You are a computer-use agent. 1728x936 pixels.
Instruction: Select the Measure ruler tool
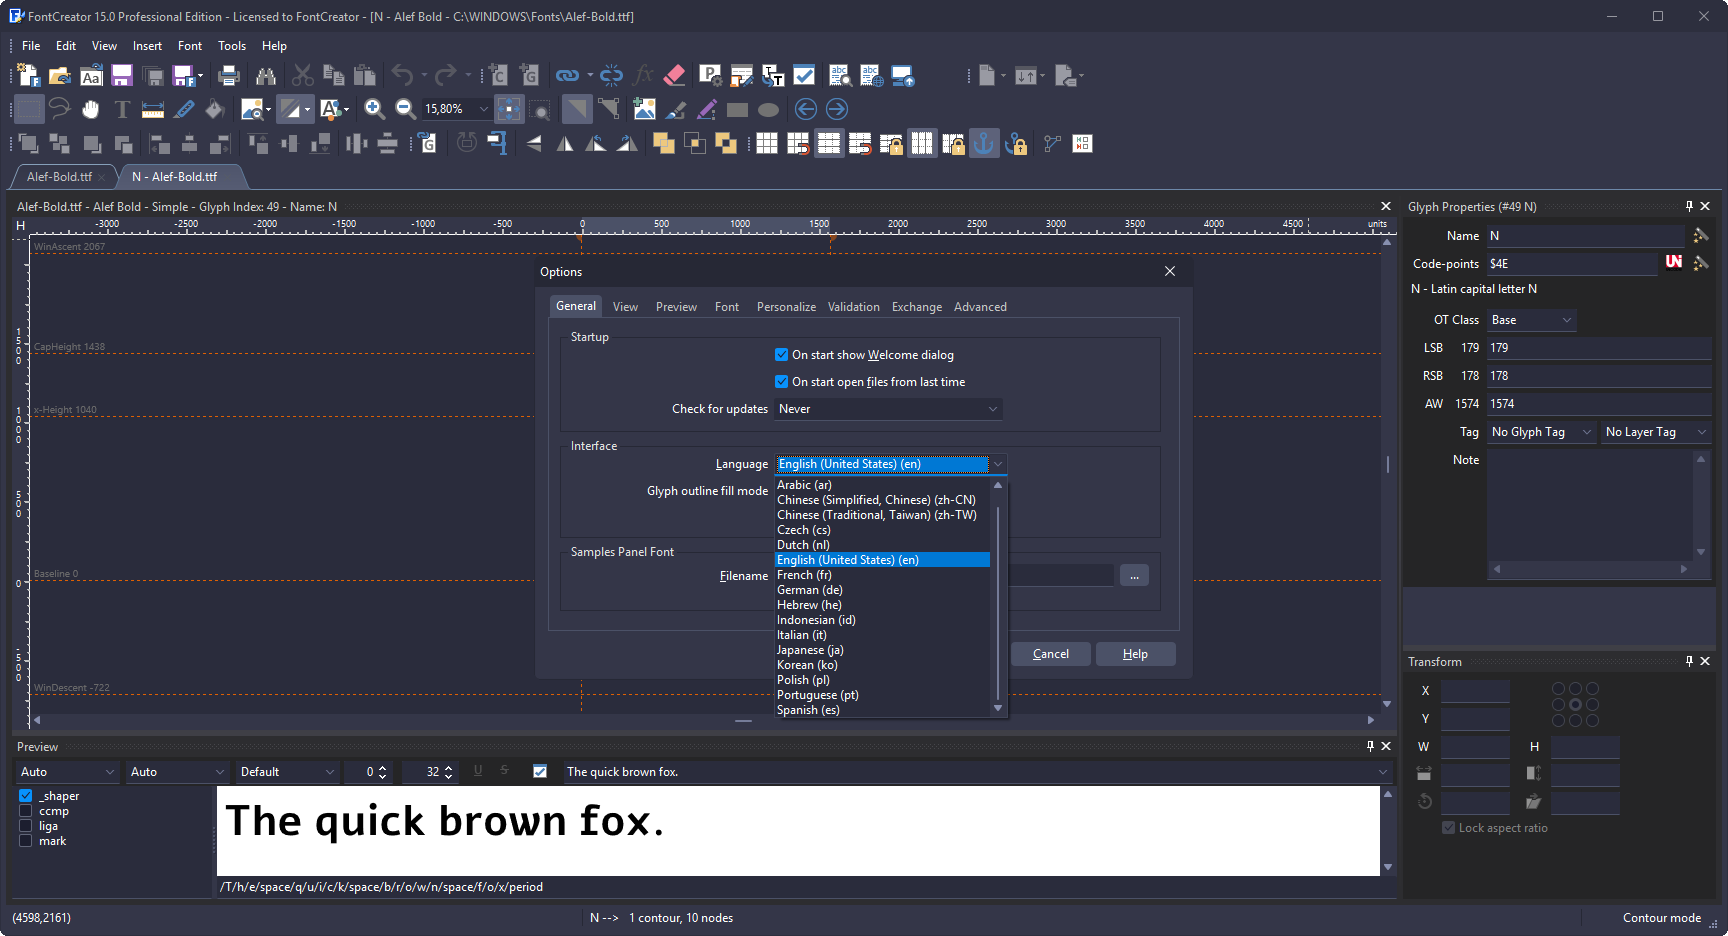(153, 109)
